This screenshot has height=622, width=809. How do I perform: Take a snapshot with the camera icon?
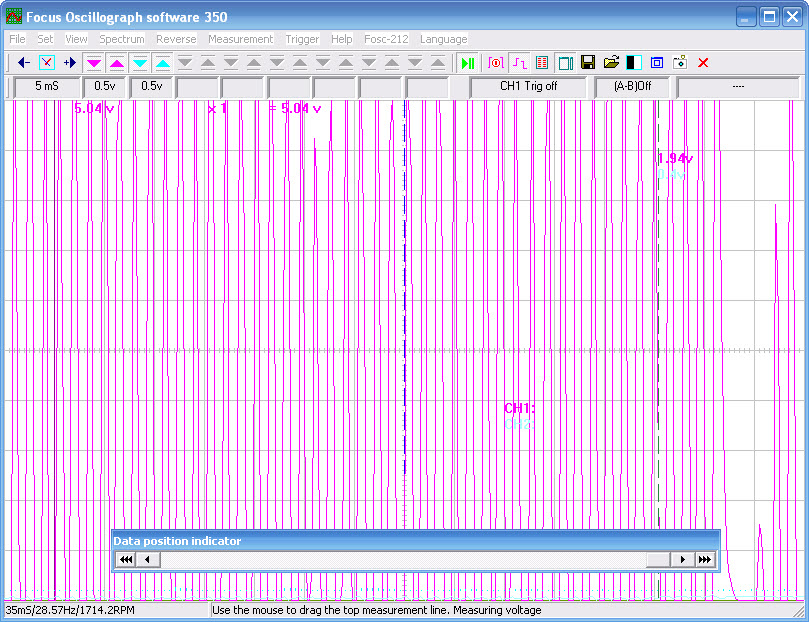680,63
